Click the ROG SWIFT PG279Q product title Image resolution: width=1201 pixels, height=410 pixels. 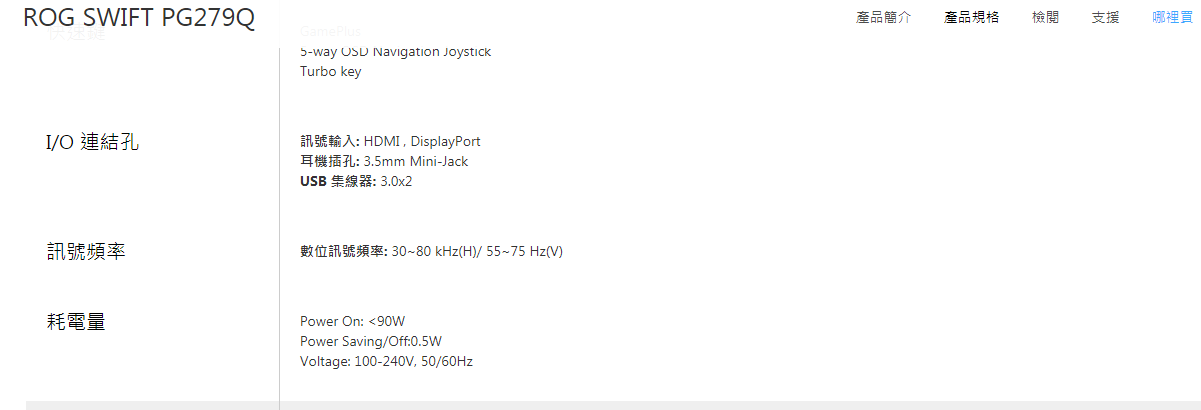(138, 18)
